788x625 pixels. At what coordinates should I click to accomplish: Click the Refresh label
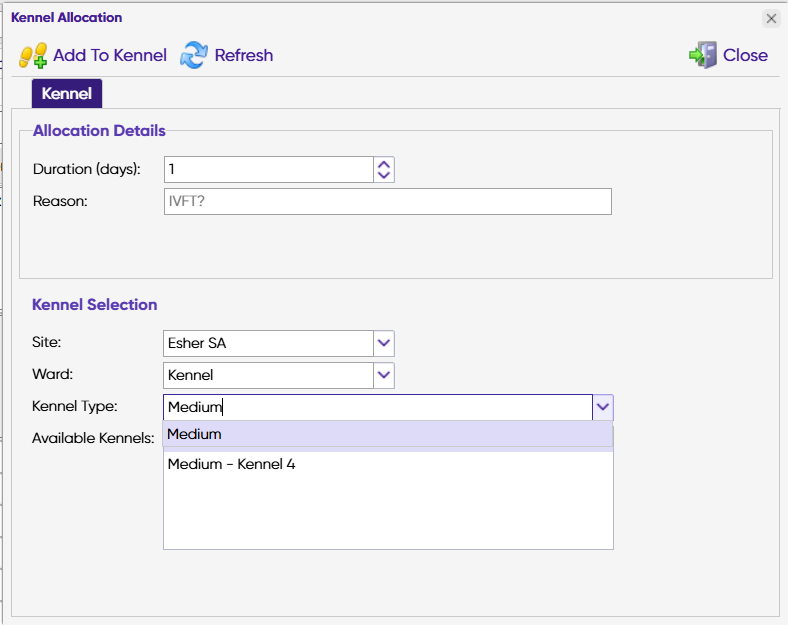[x=244, y=55]
